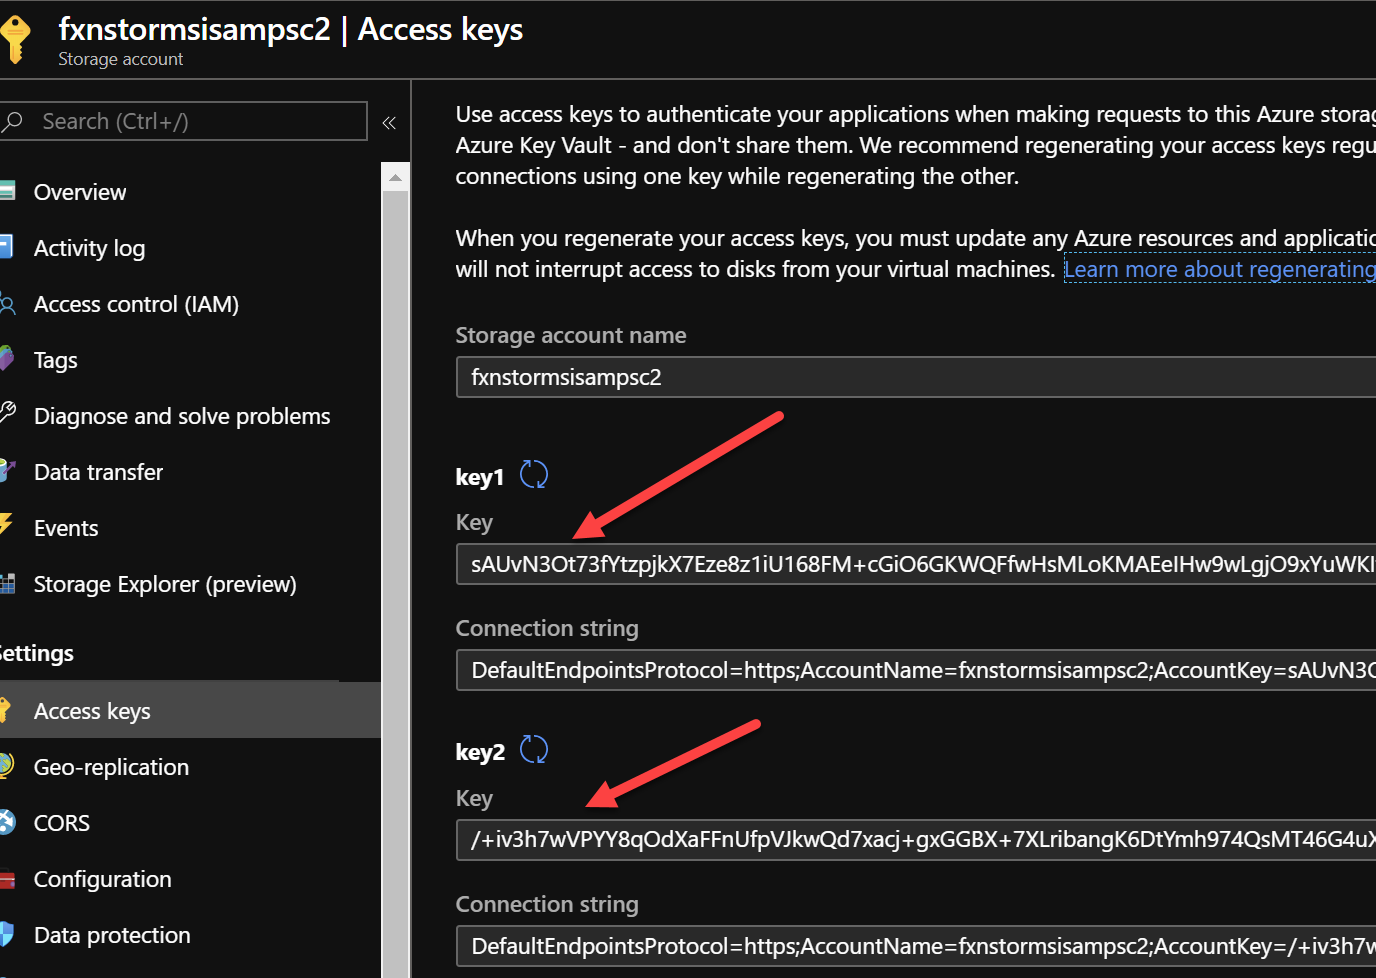Click the Access keys key icon in the sidebar
This screenshot has height=978, width=1376.
5,711
